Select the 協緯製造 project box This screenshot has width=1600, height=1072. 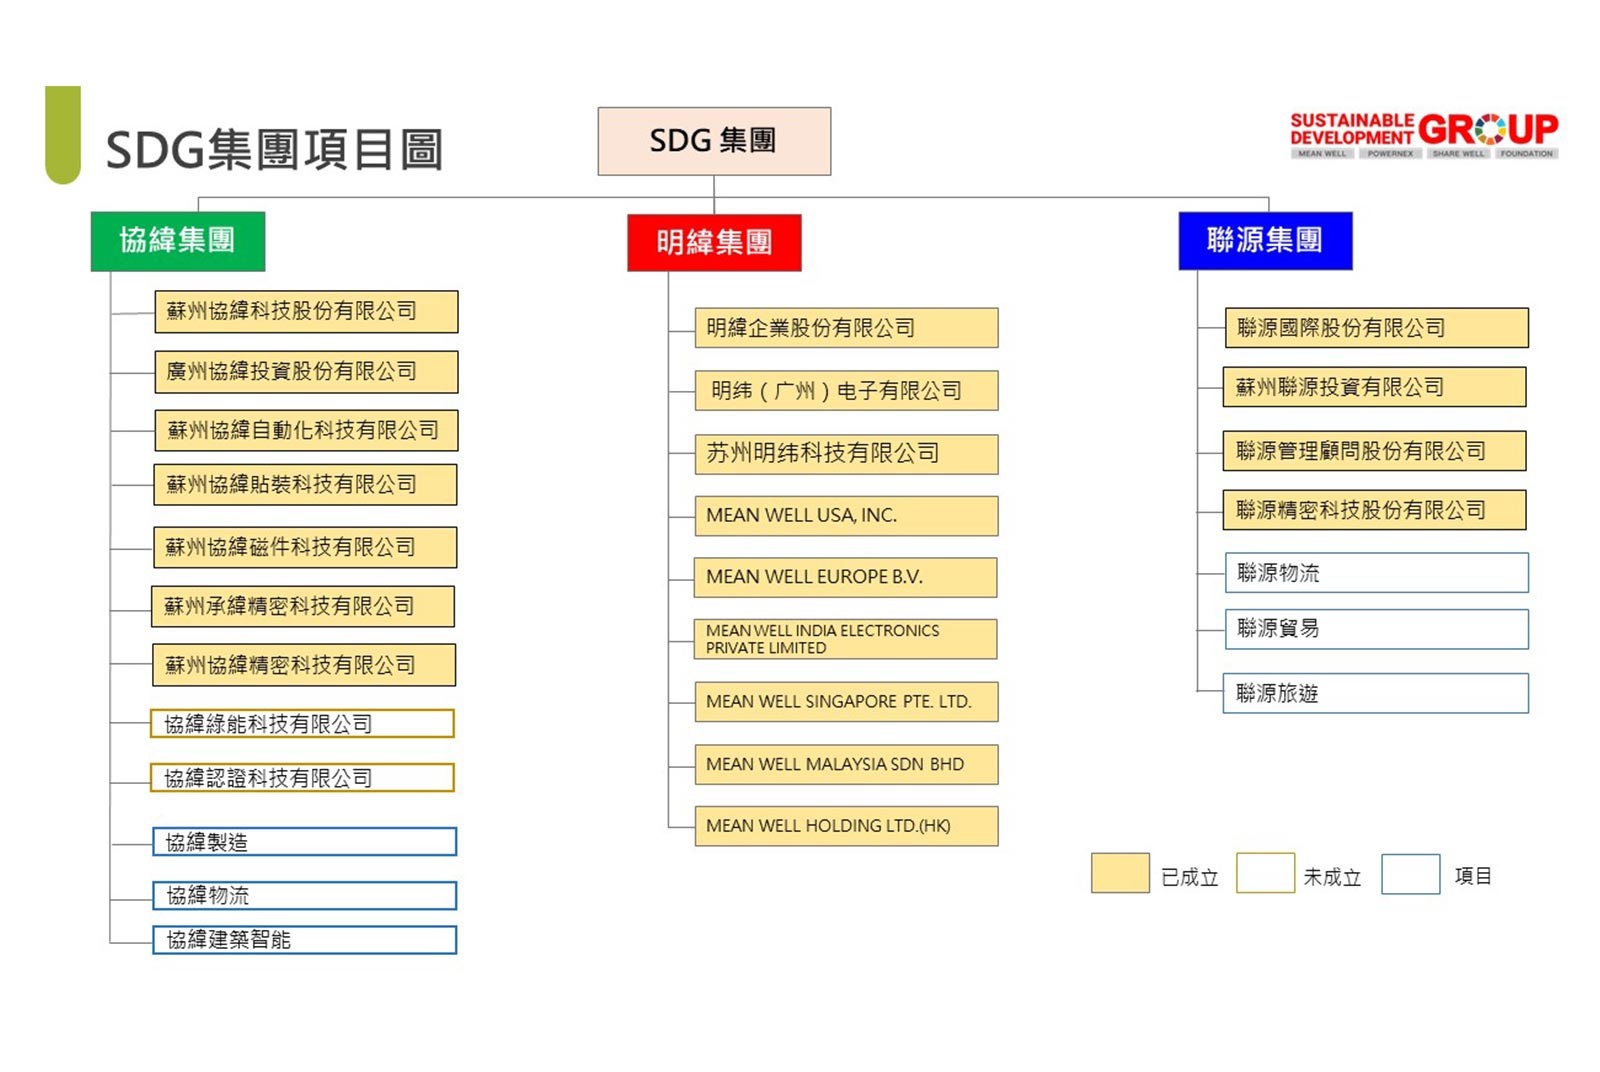(x=304, y=841)
